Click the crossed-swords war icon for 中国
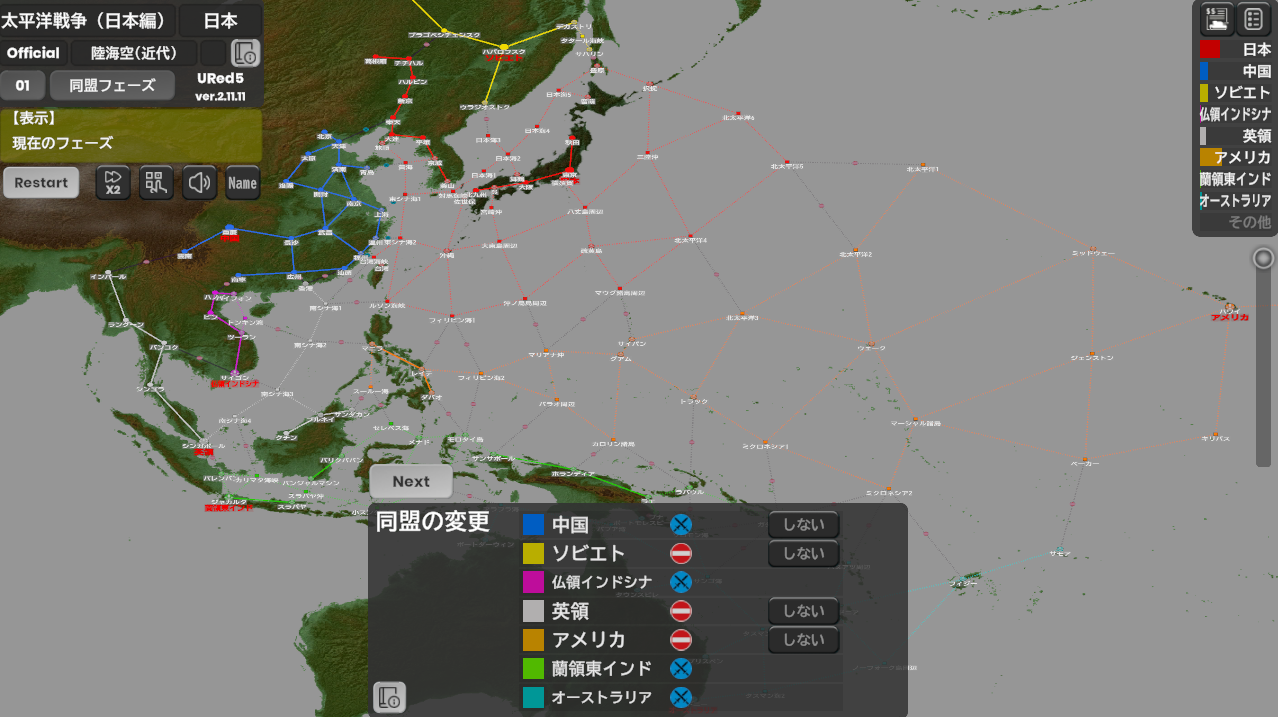 681,524
